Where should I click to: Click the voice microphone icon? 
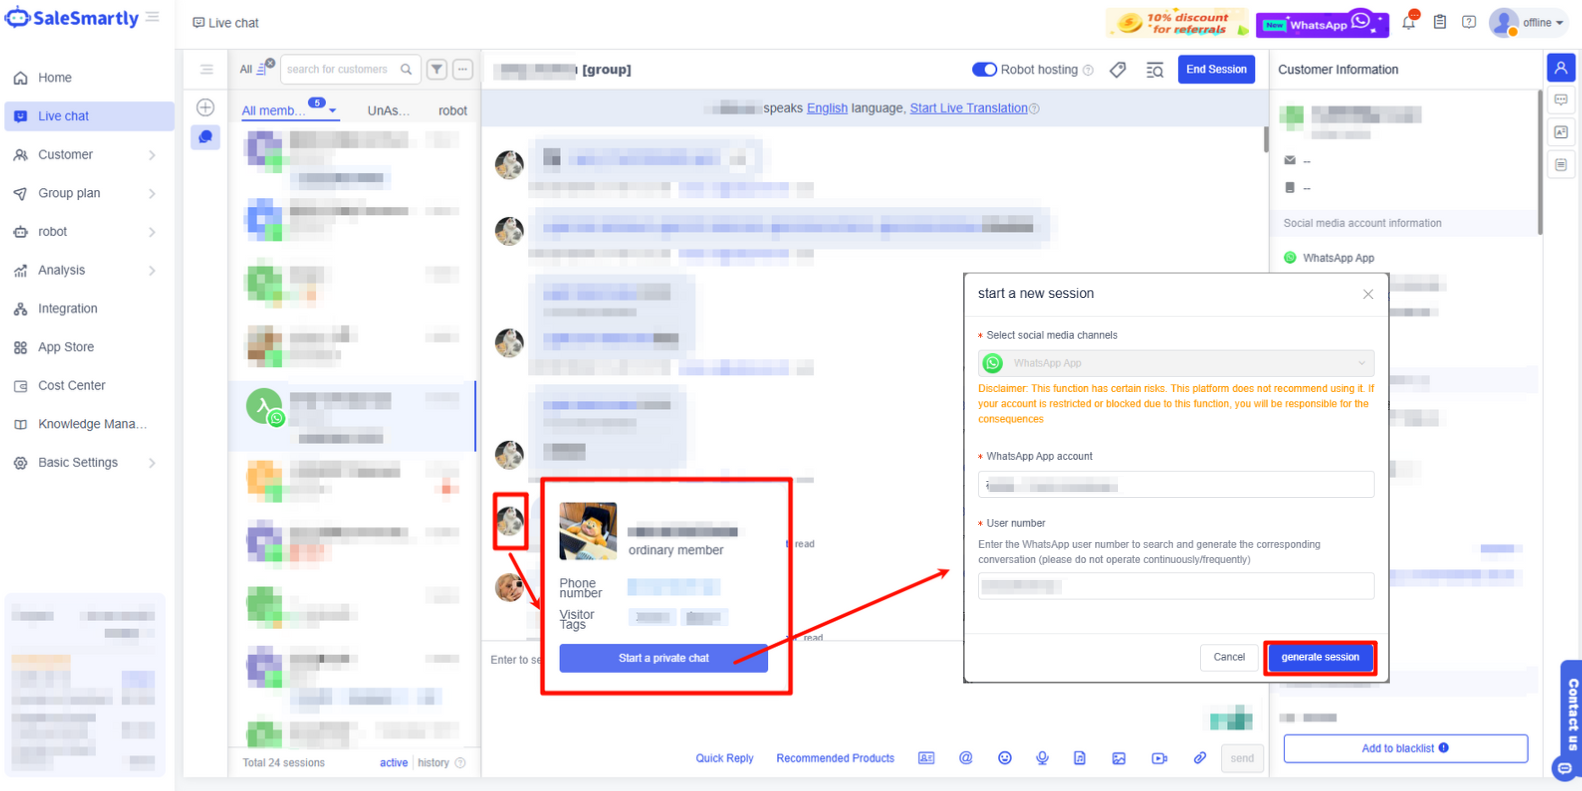[x=1042, y=758]
